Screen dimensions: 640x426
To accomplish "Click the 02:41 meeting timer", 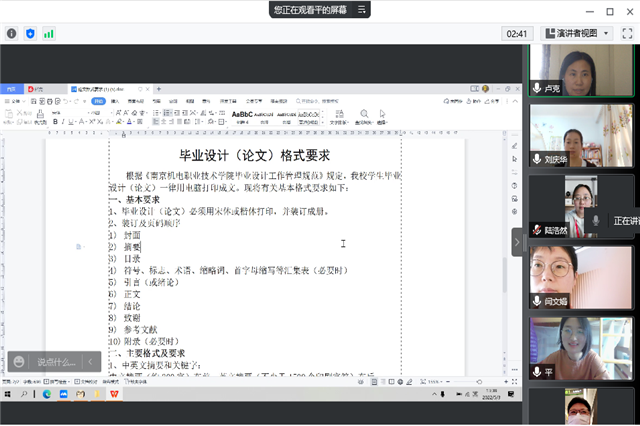I will (517, 33).
